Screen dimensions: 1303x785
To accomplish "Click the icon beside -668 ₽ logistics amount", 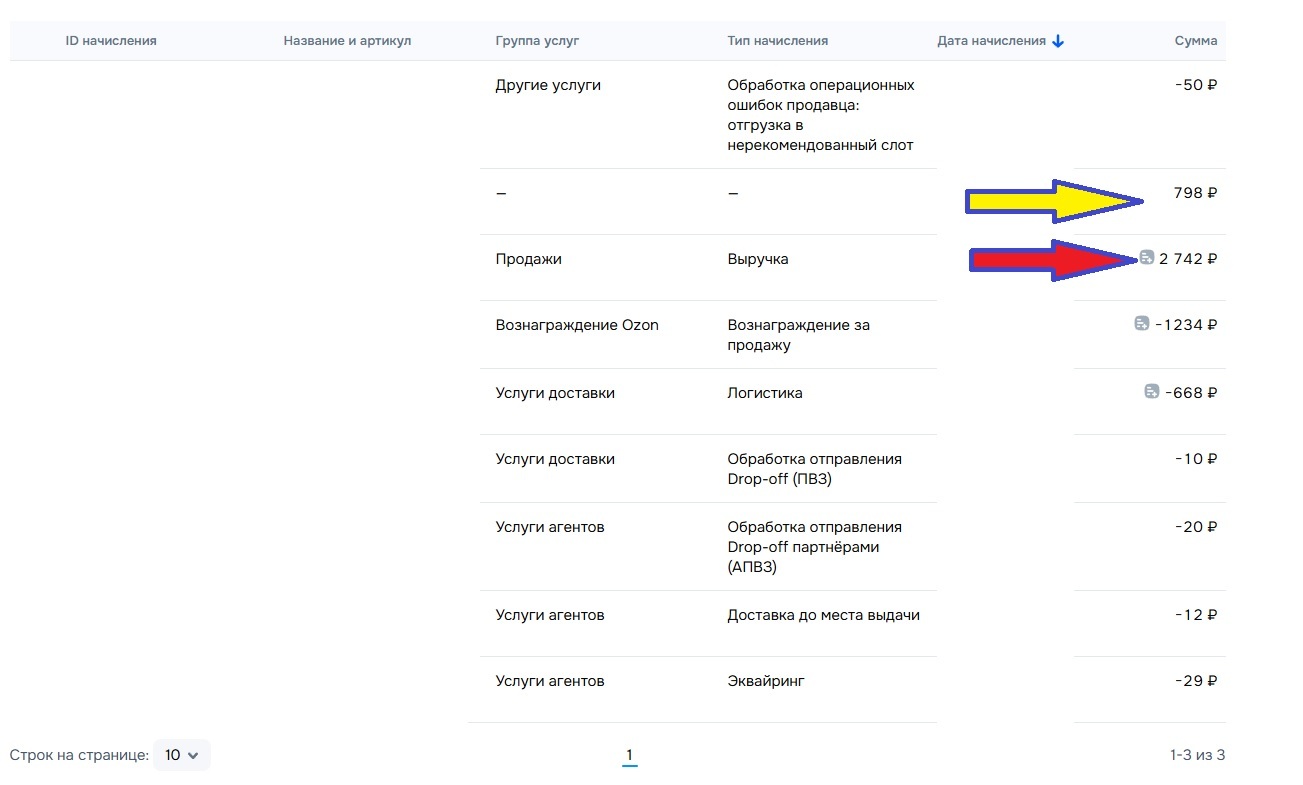I will 1152,392.
